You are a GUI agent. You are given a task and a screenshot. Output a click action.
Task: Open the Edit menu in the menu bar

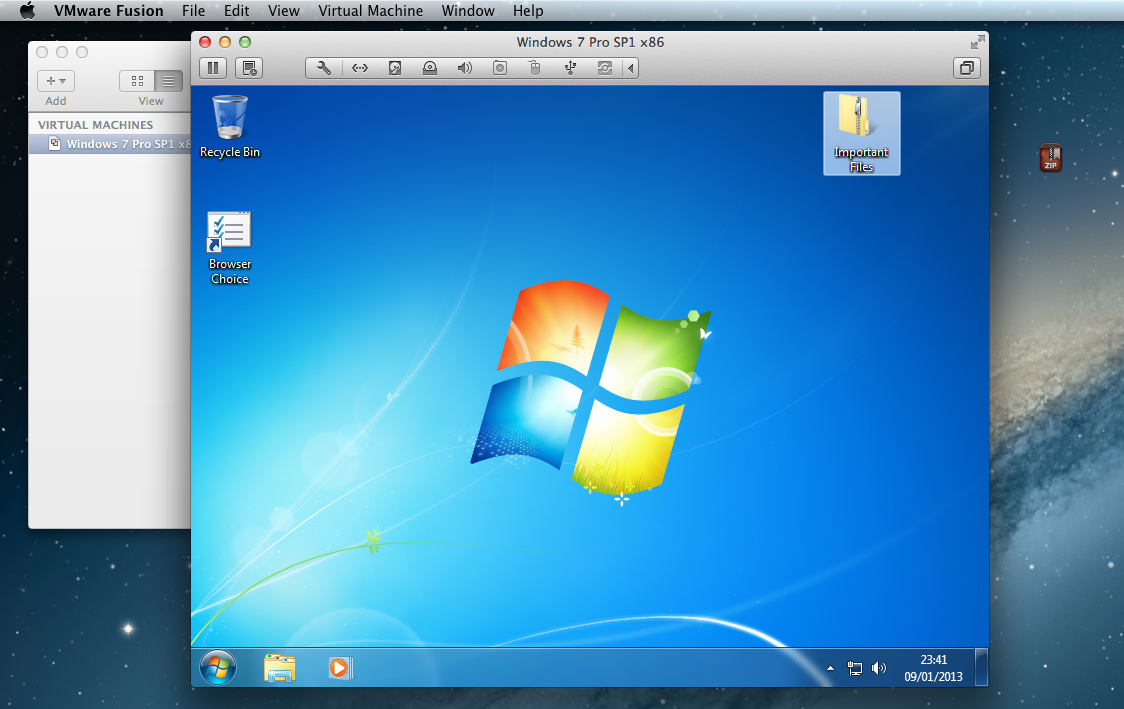point(236,11)
